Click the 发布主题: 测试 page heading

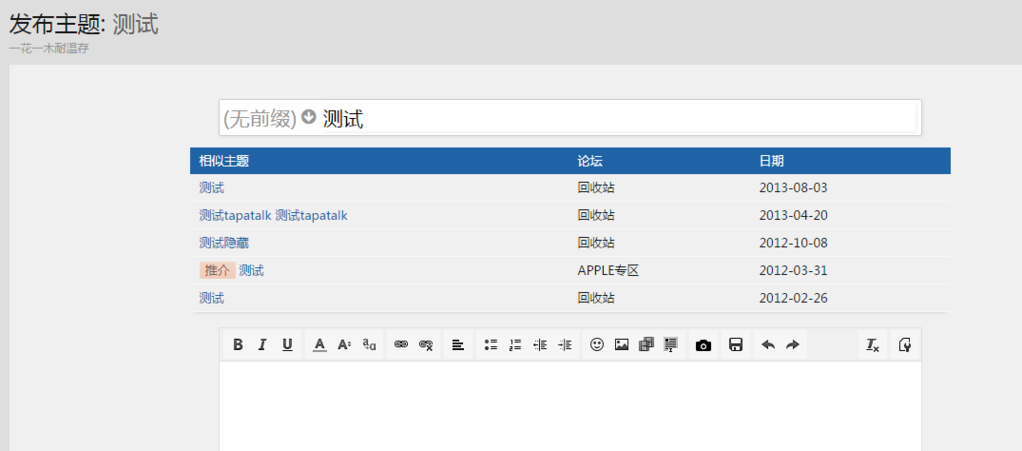[x=83, y=25]
